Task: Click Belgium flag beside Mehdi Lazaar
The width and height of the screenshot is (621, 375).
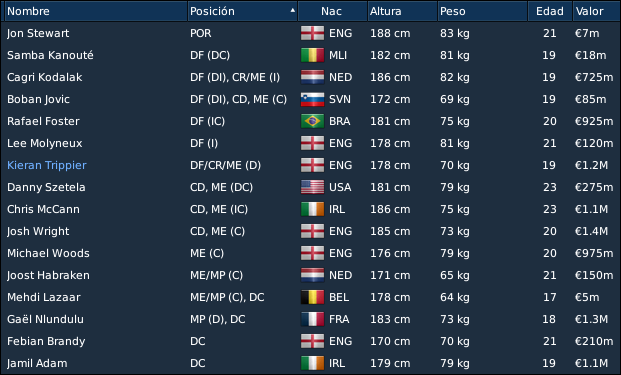Action: (x=312, y=297)
